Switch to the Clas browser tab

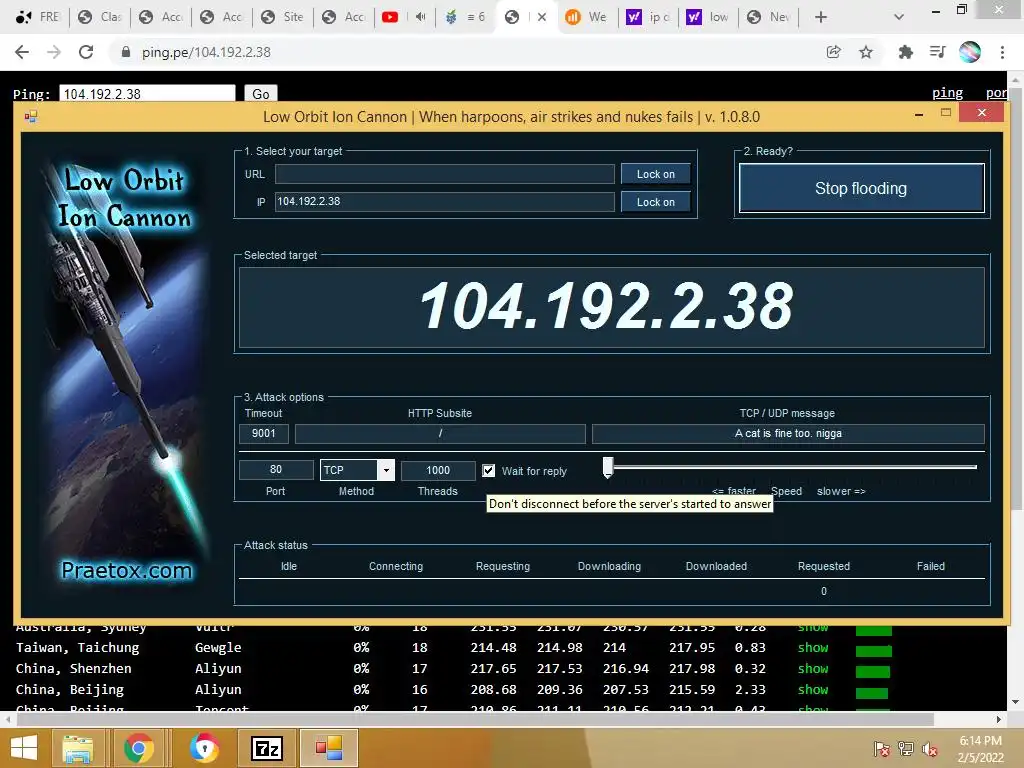point(99,17)
